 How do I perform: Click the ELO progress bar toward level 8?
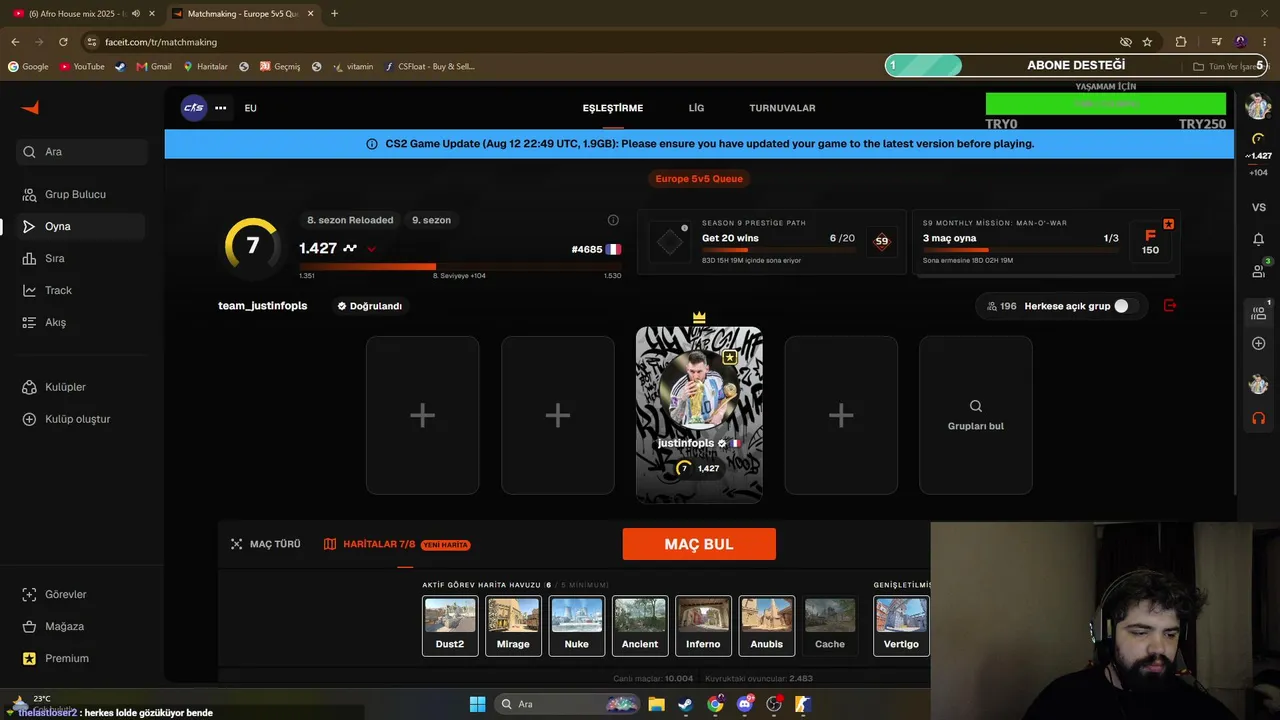coord(460,266)
